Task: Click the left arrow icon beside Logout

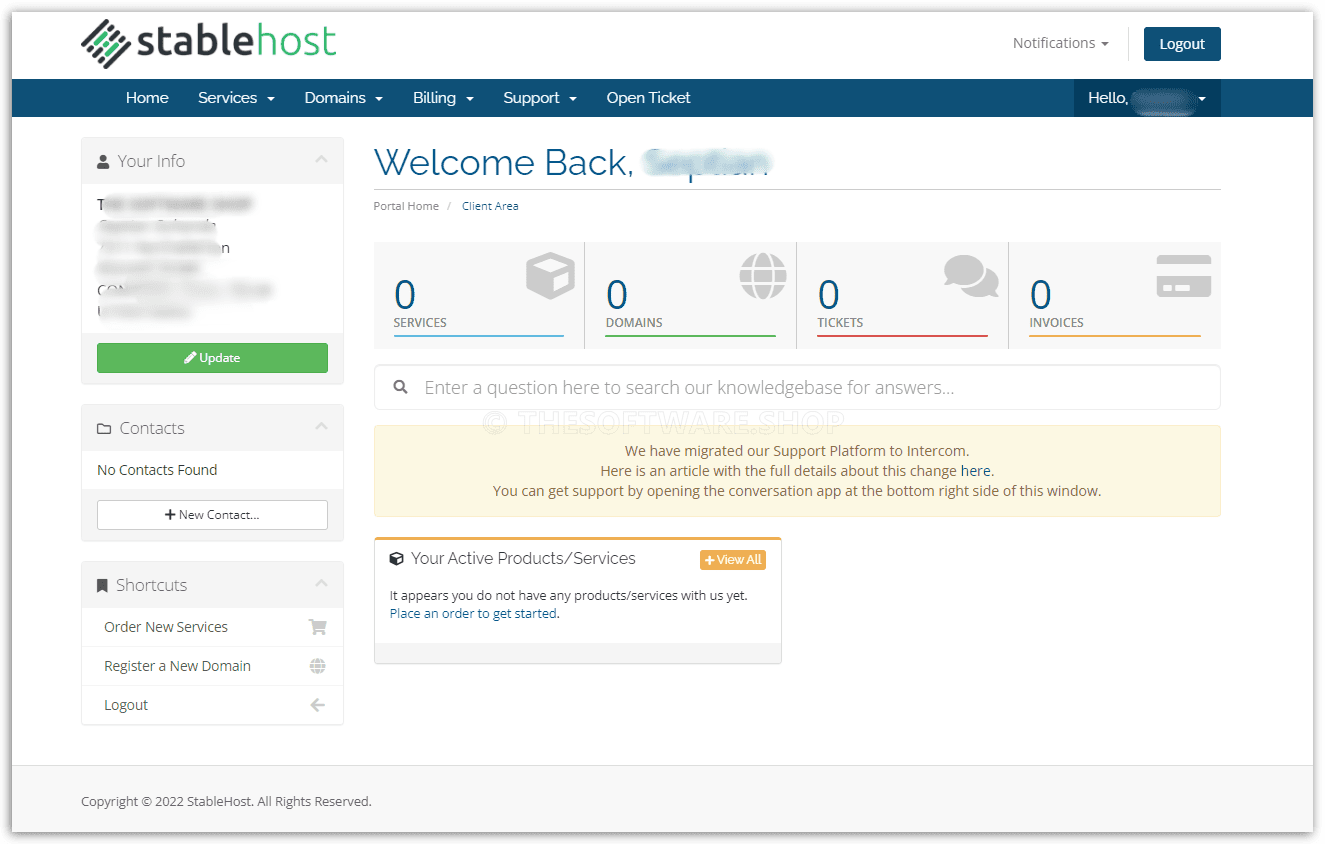Action: coord(318,705)
